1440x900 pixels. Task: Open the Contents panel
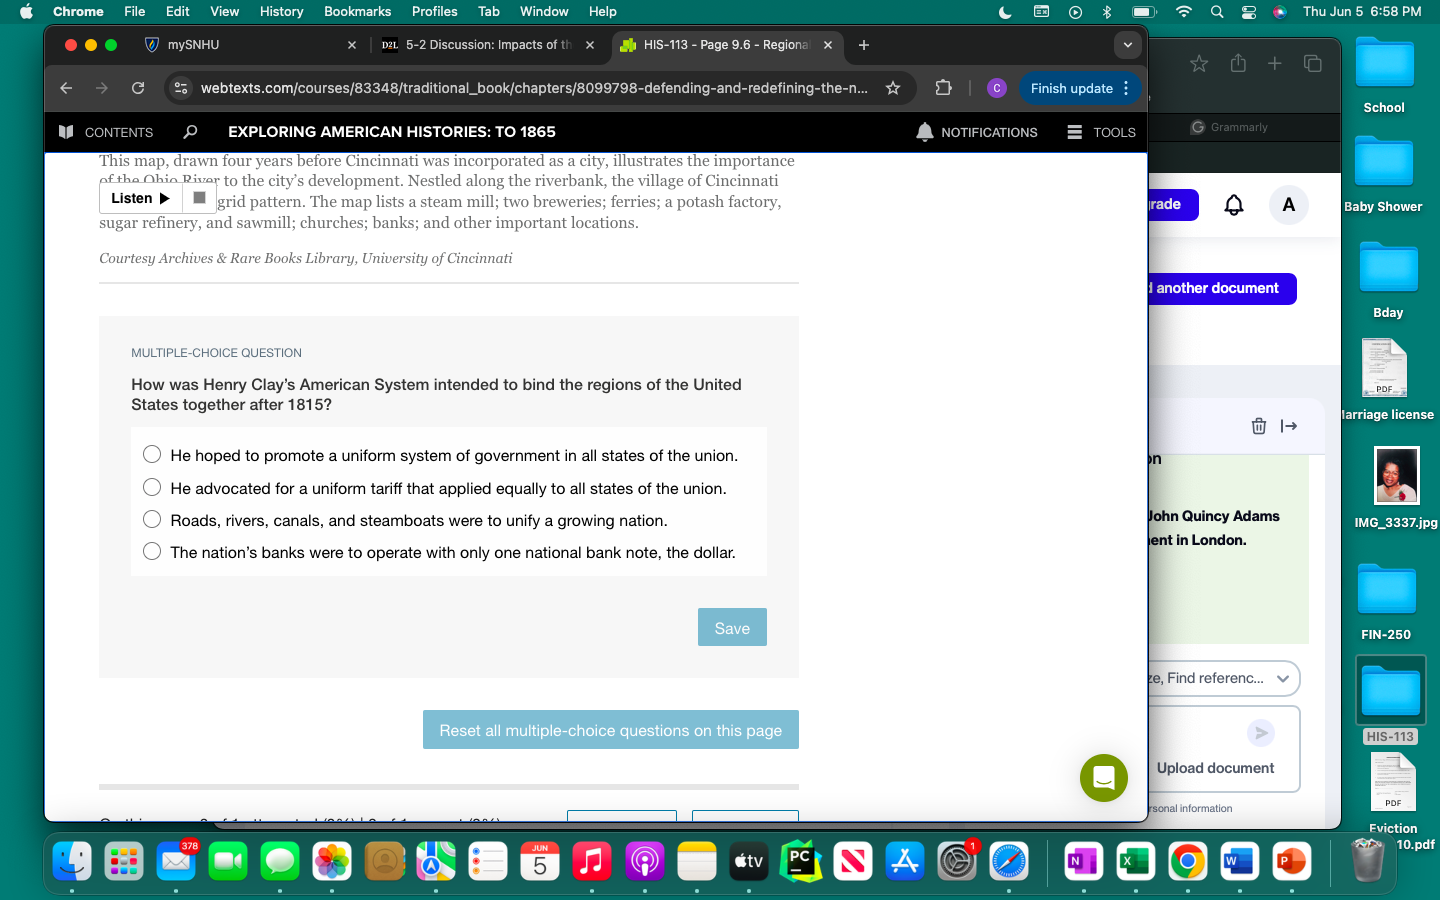(x=107, y=132)
